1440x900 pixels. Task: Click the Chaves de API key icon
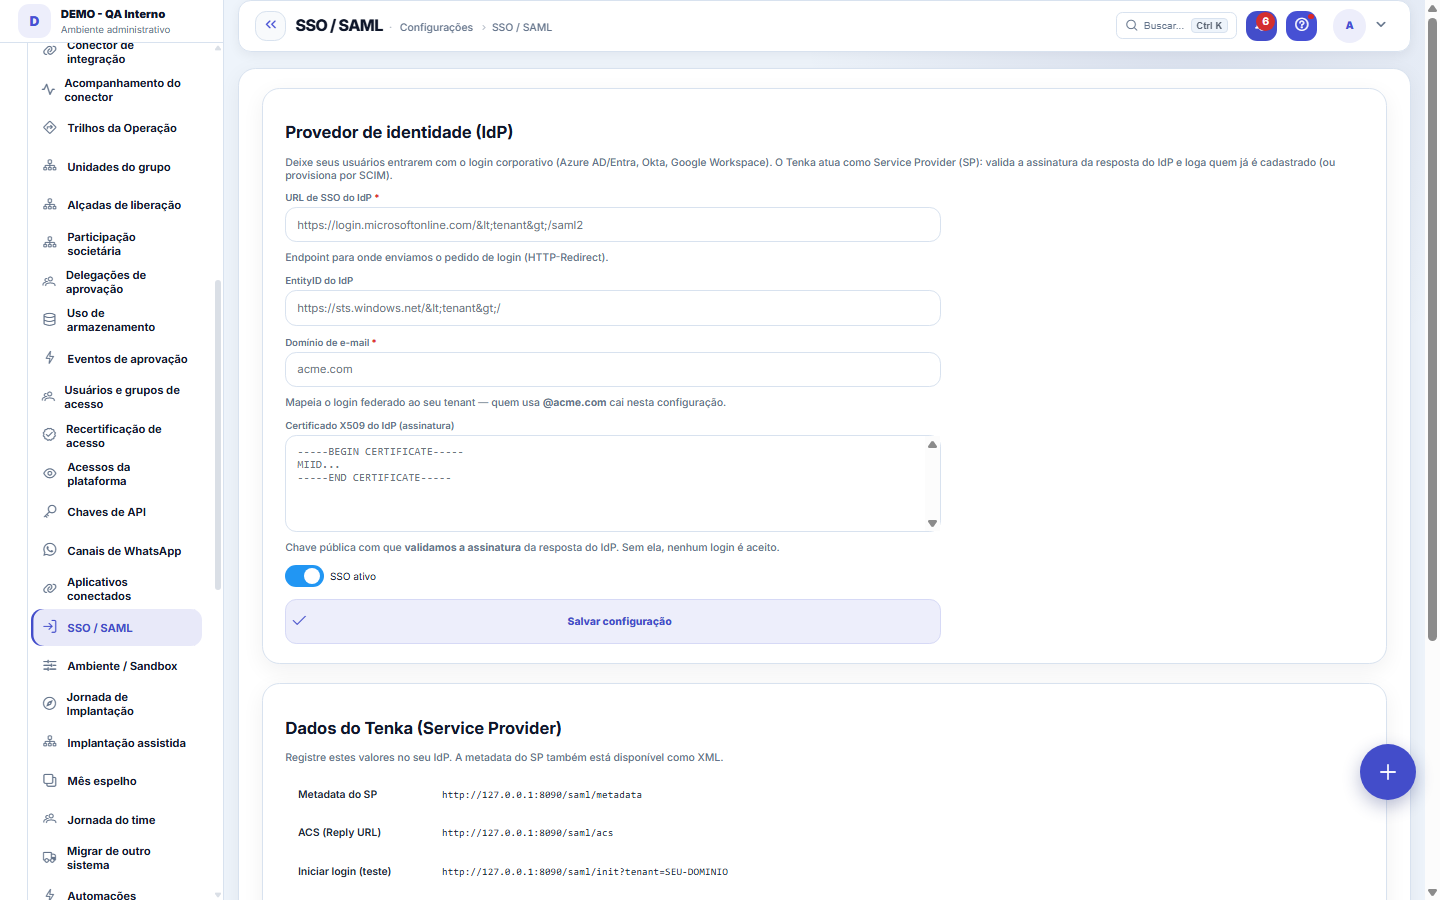50,512
